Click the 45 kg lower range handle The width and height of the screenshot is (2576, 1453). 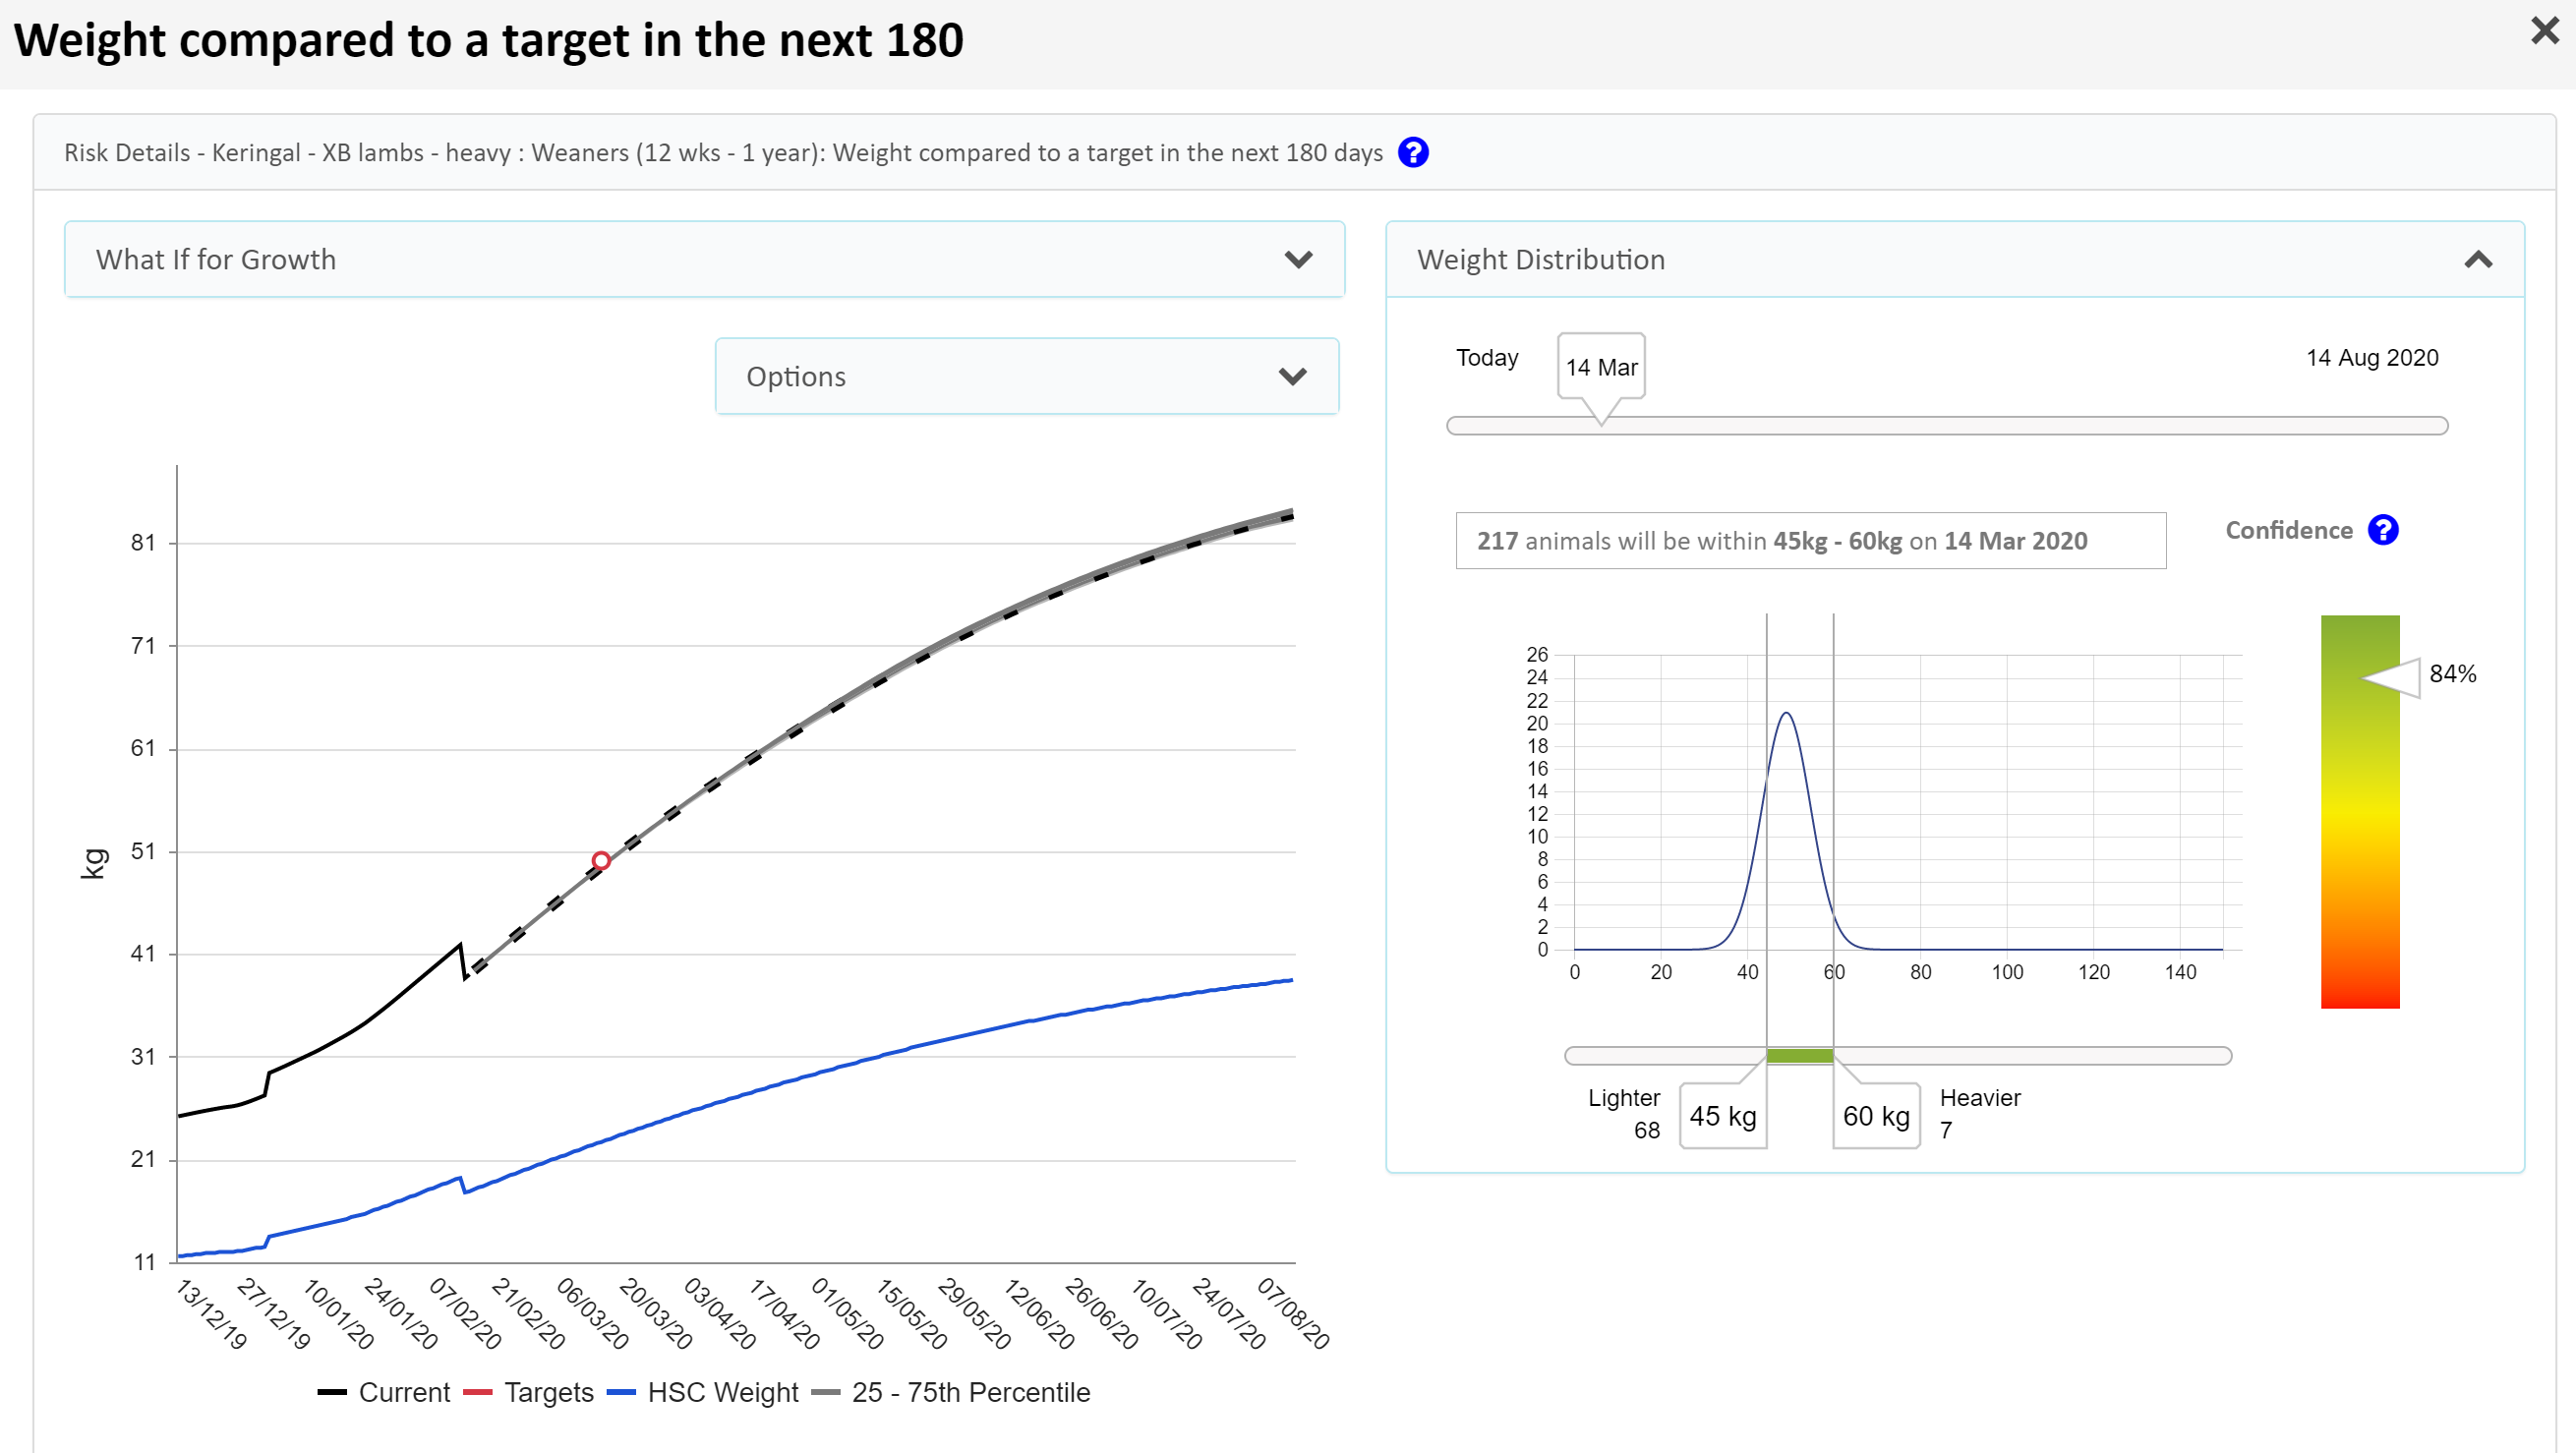(x=1722, y=1116)
